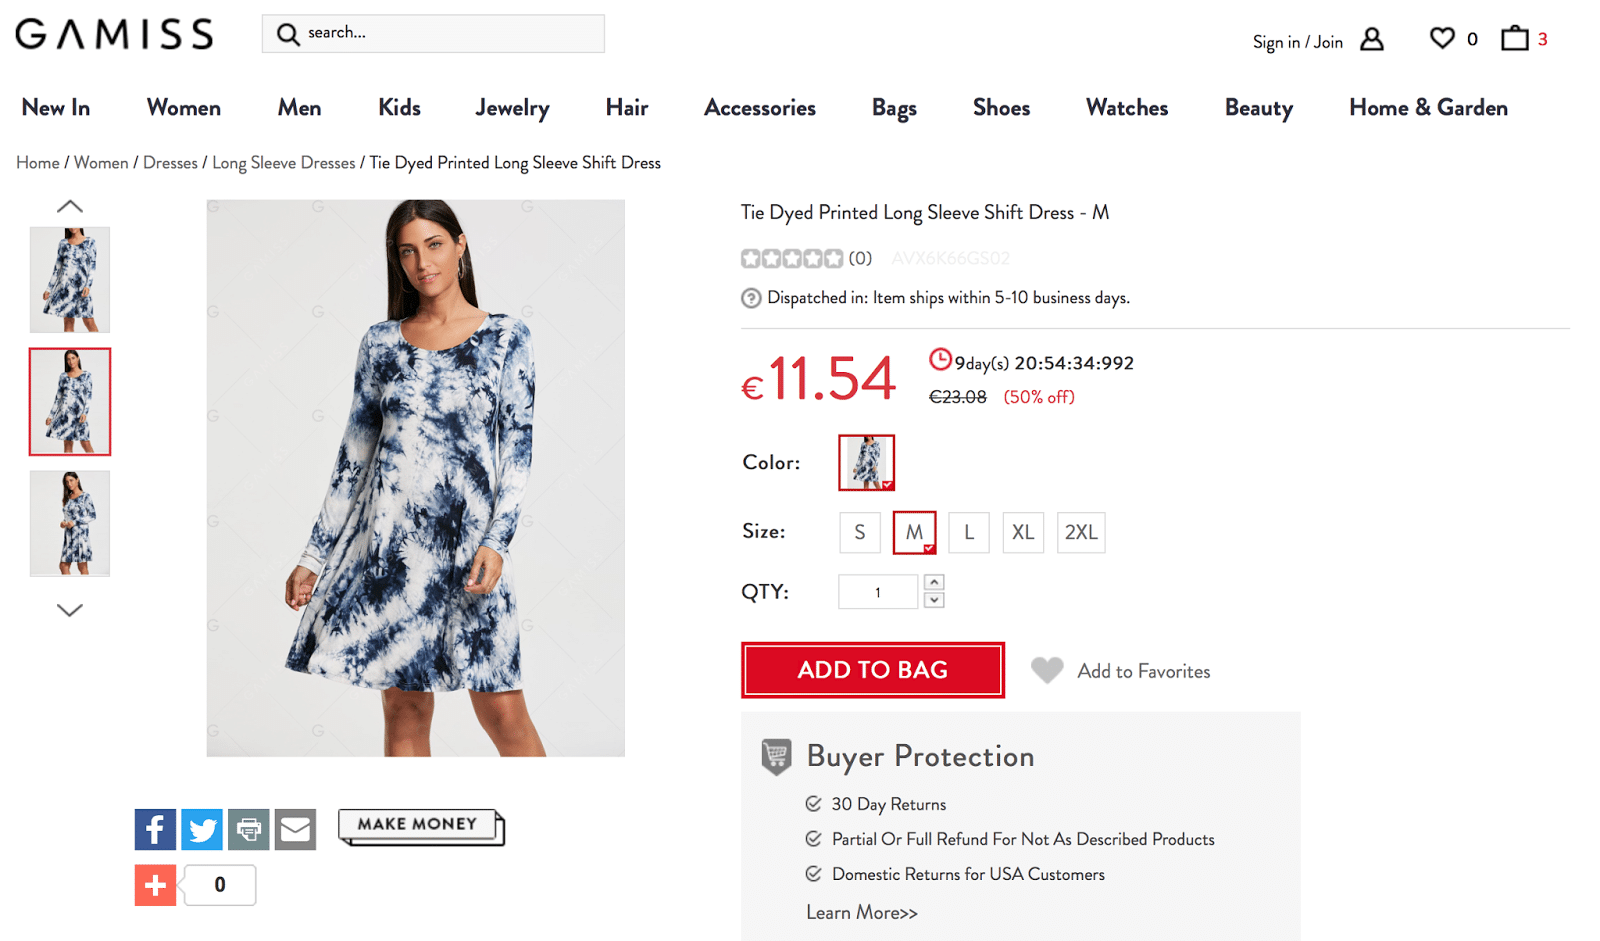Share product on Twitter
The width and height of the screenshot is (1600, 941).
coord(202,829)
